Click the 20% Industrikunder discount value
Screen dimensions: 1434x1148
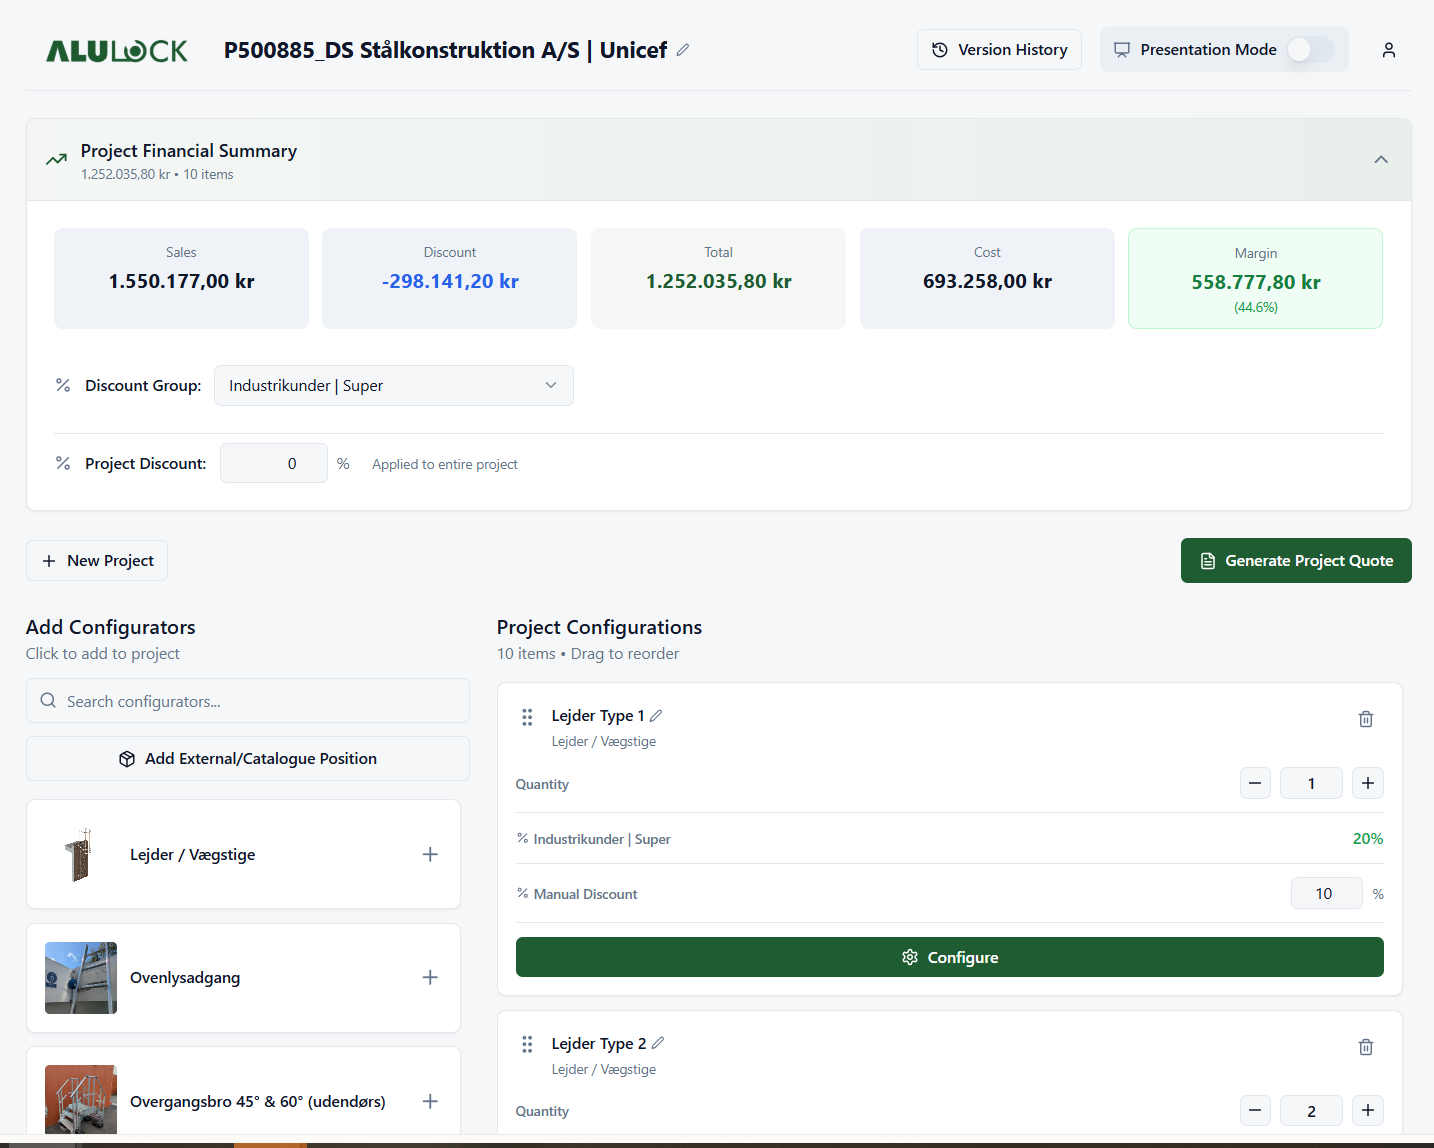point(1368,838)
